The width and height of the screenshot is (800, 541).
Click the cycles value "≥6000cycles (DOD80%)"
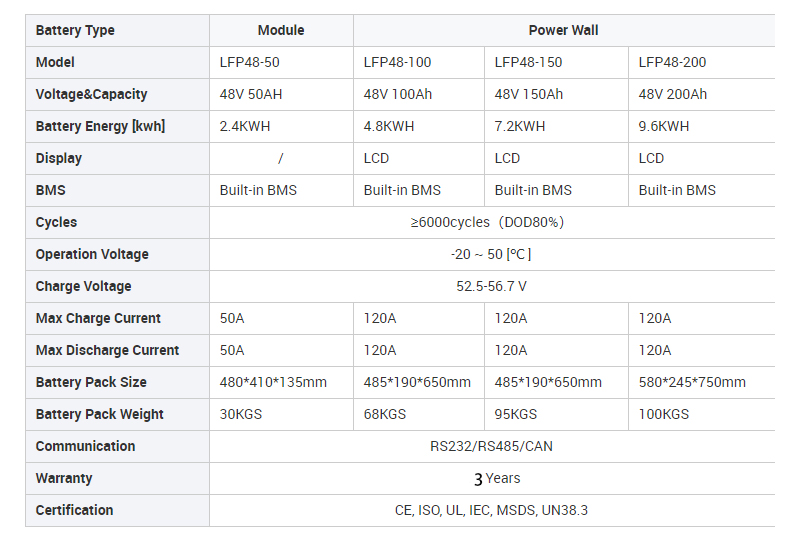[487, 222]
